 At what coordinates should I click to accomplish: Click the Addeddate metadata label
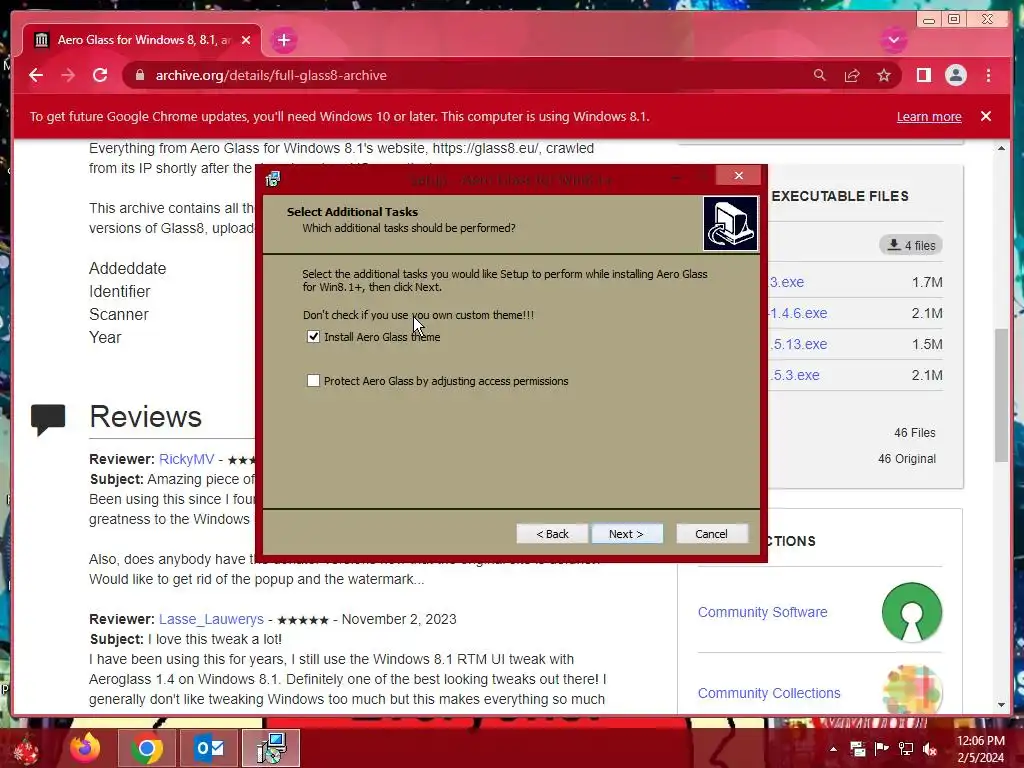[127, 268]
